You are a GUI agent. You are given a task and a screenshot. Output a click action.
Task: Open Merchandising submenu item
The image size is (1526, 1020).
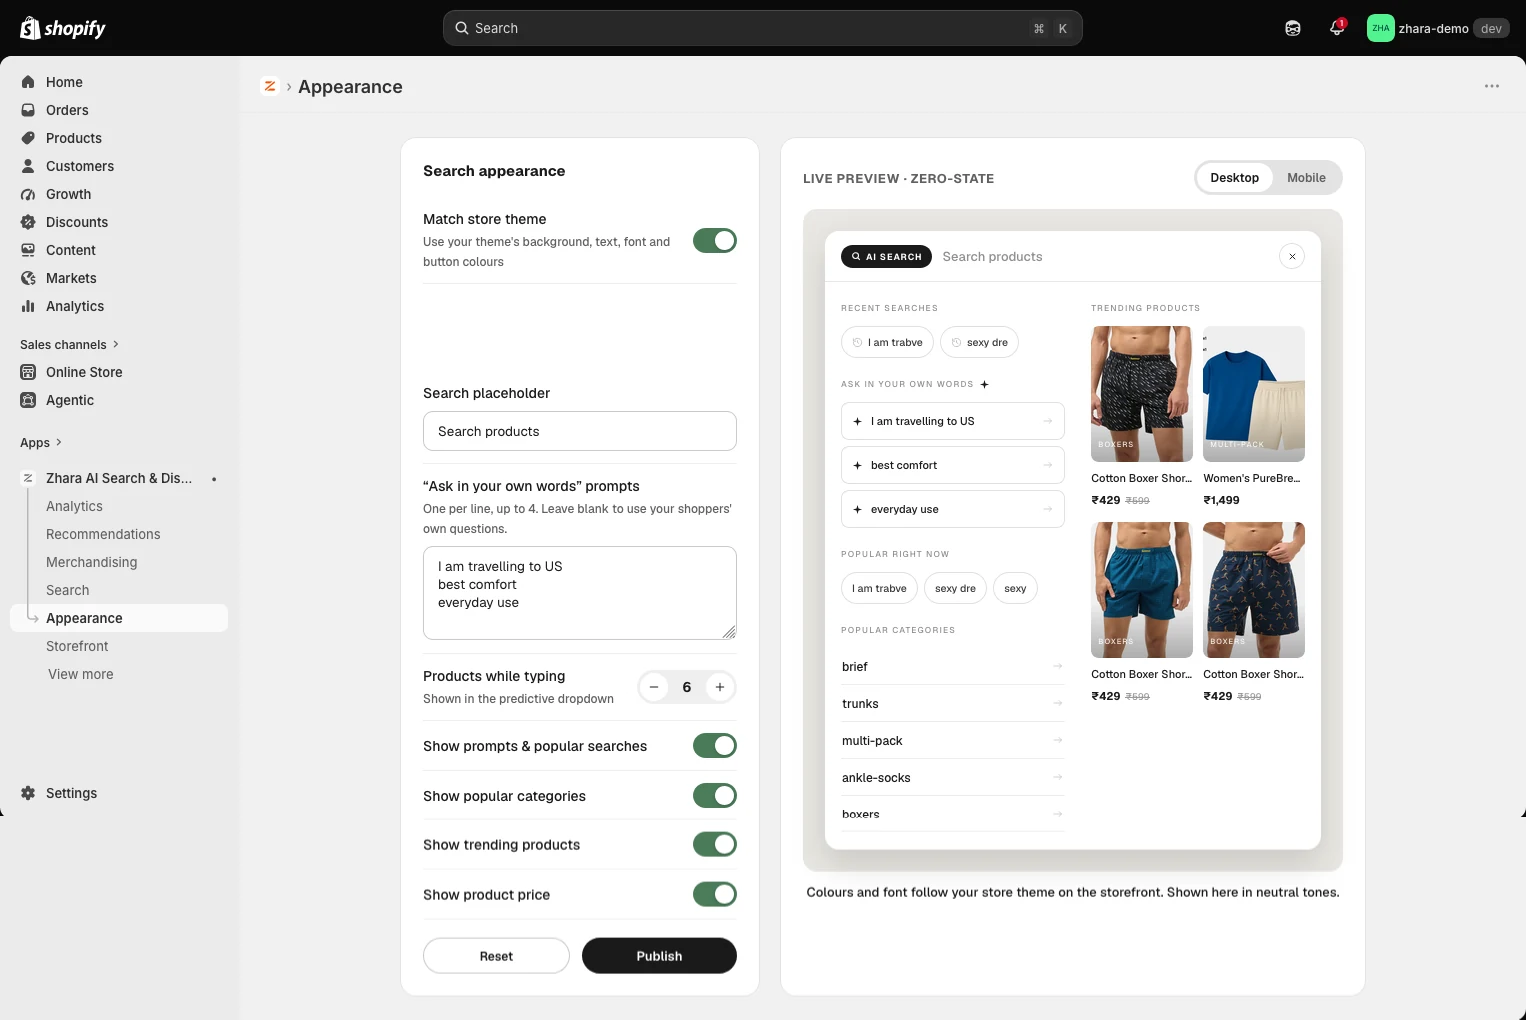coord(92,563)
